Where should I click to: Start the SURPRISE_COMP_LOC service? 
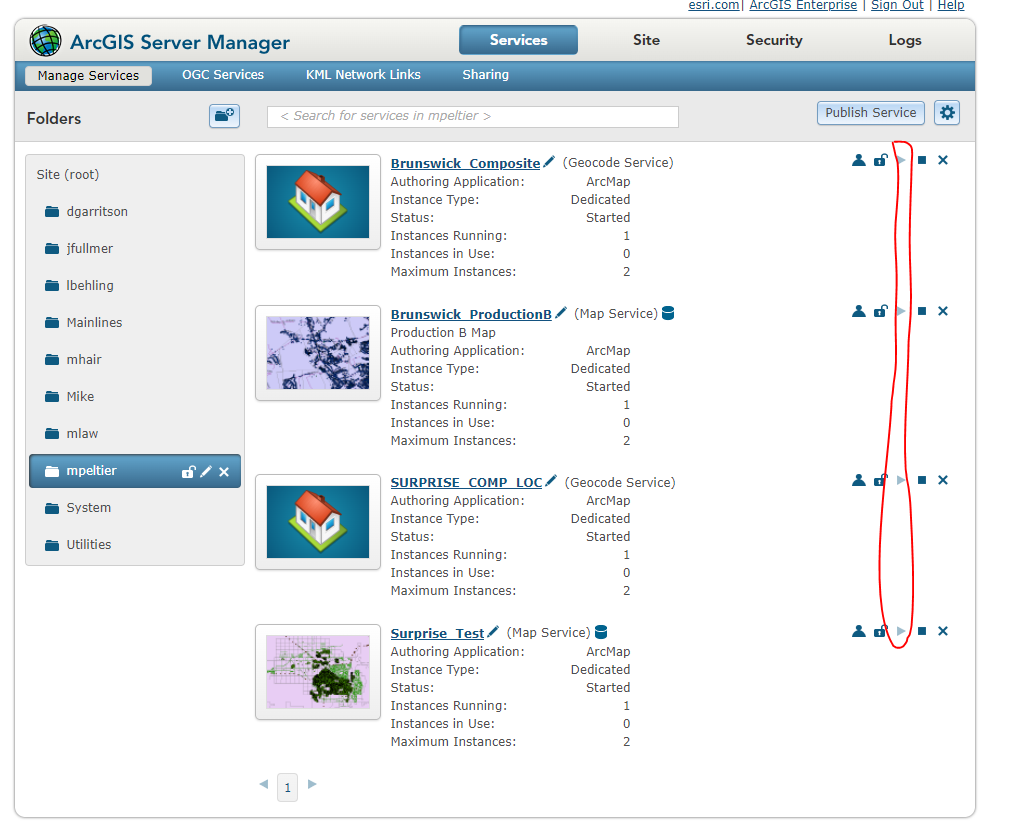point(901,480)
